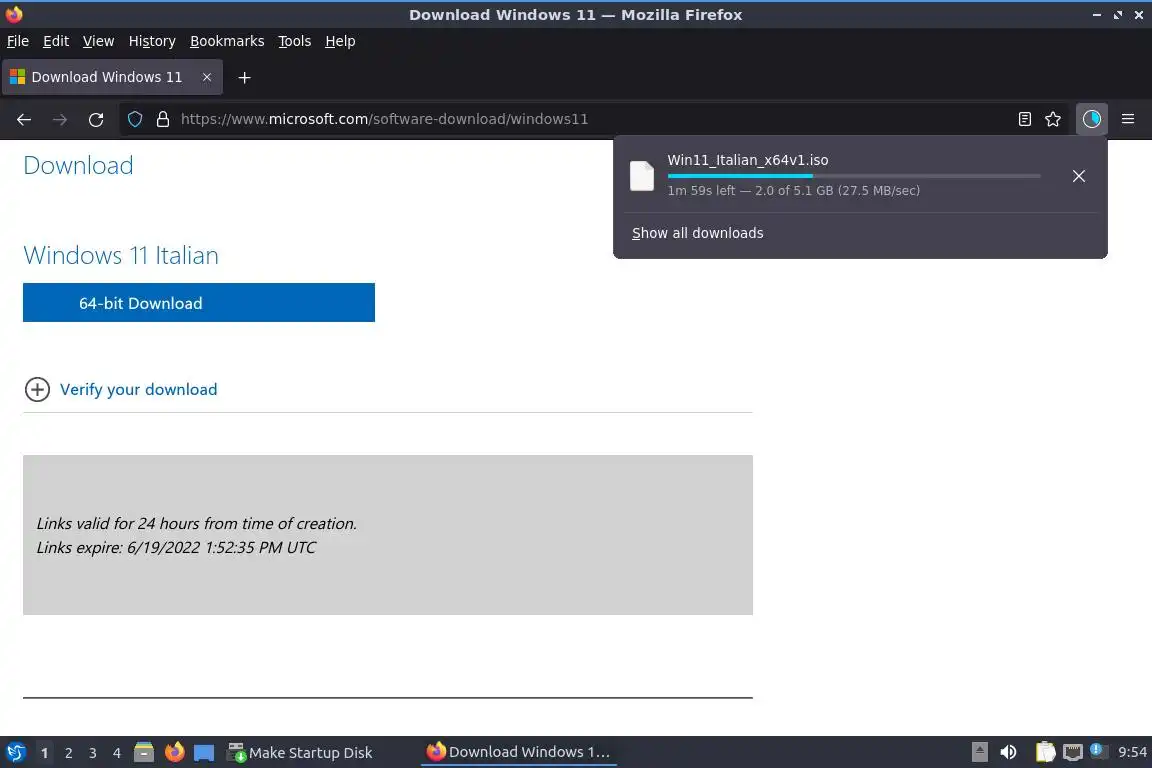Select the Download Windows 11 tab
Image resolution: width=1152 pixels, height=768 pixels.
pyautogui.click(x=112, y=77)
